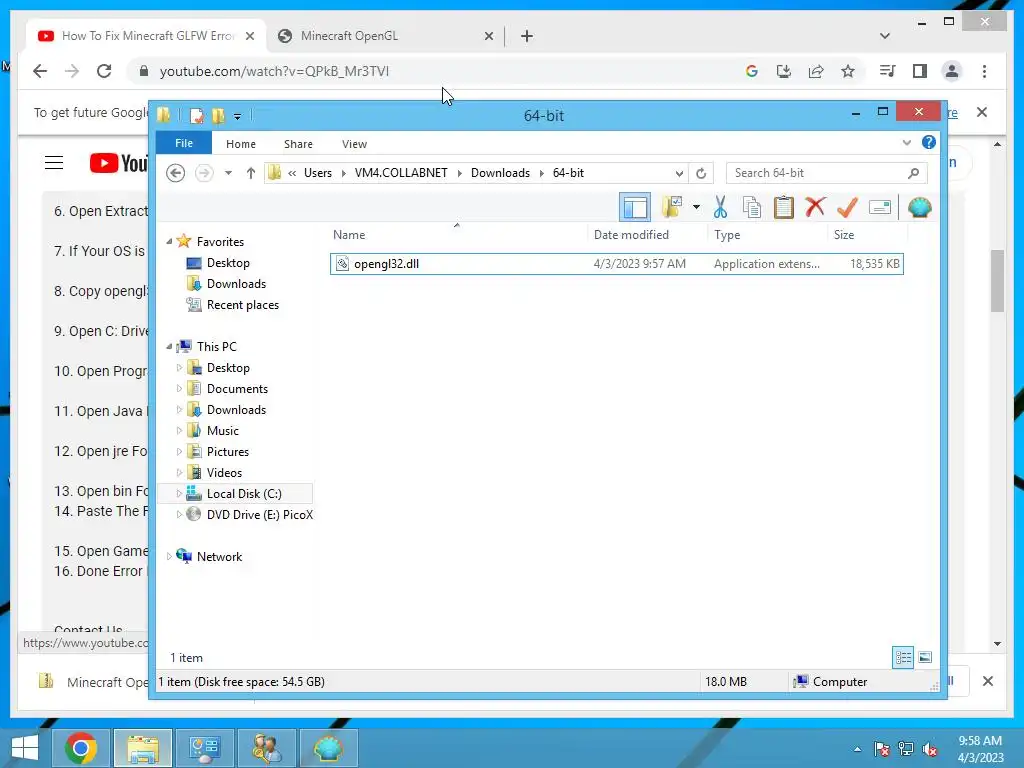The height and width of the screenshot is (768, 1024).
Task: Click the orange checkmark Properties icon
Action: [x=847, y=208]
